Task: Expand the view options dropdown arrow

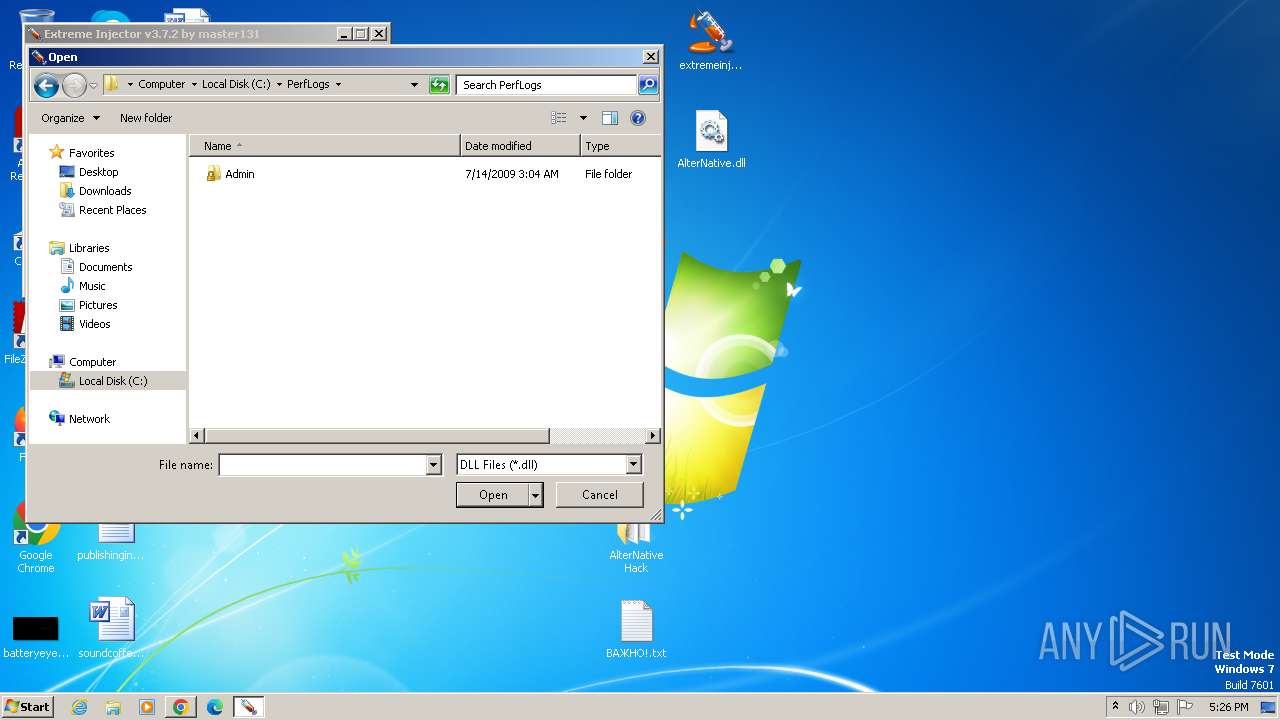Action: tap(583, 118)
